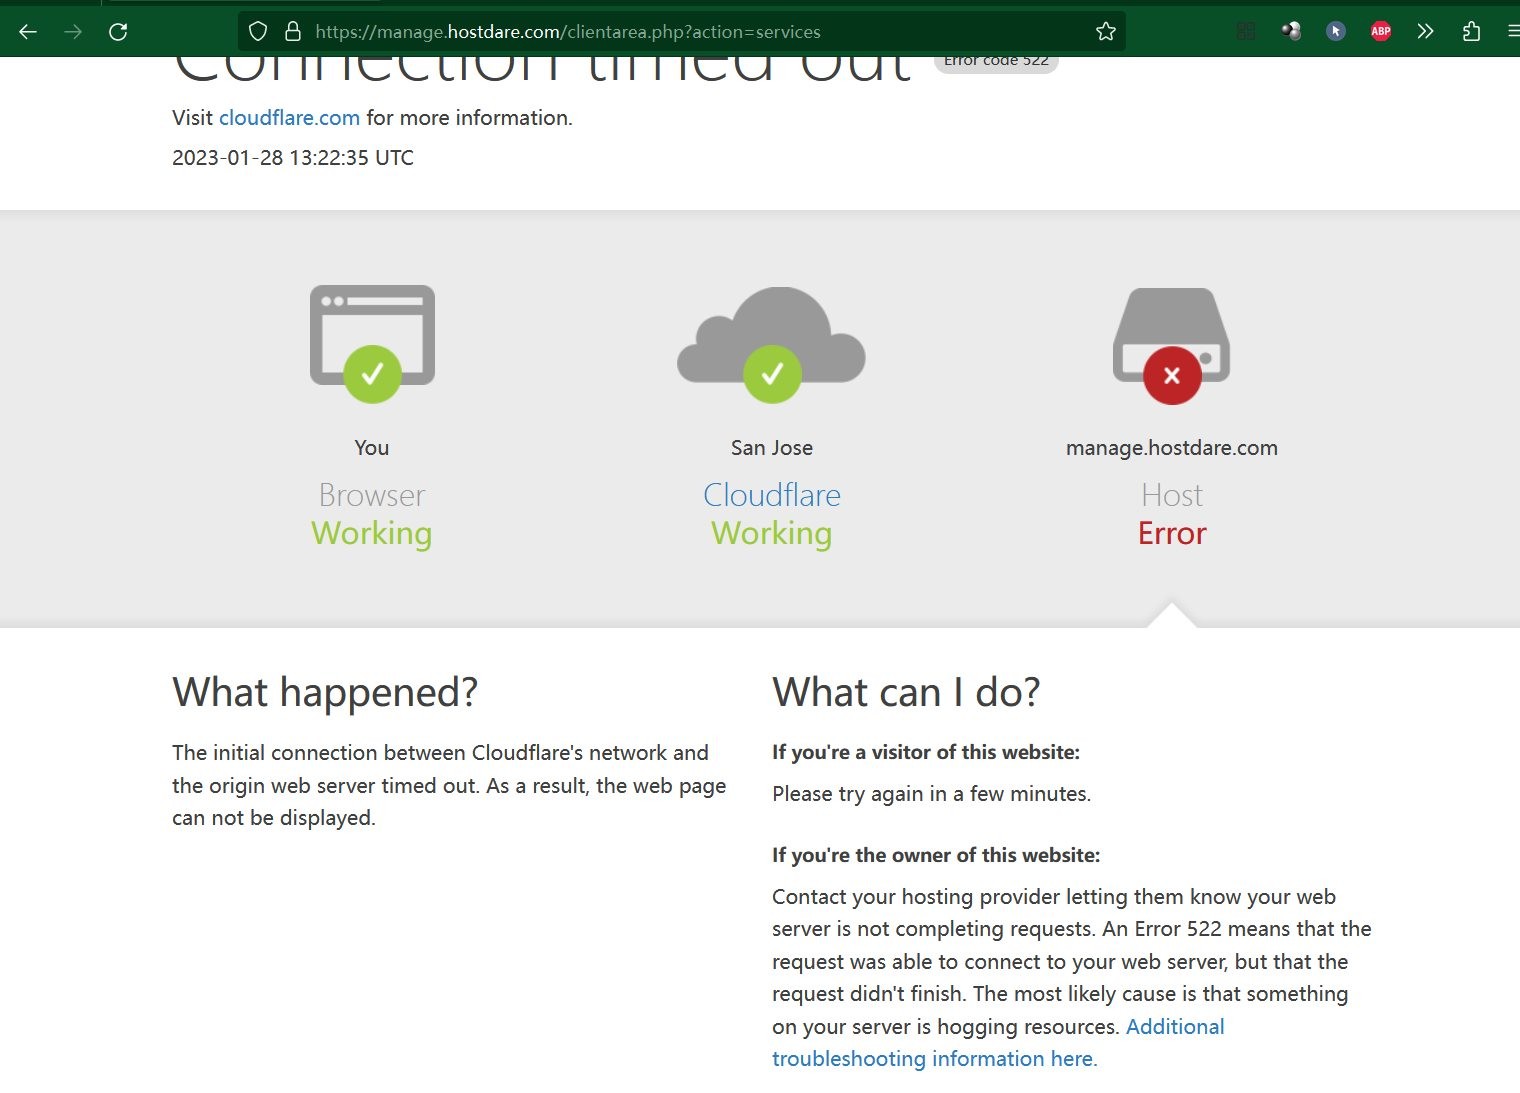Open the browser hamburger menu
This screenshot has height=1093, width=1520.
tap(1512, 32)
